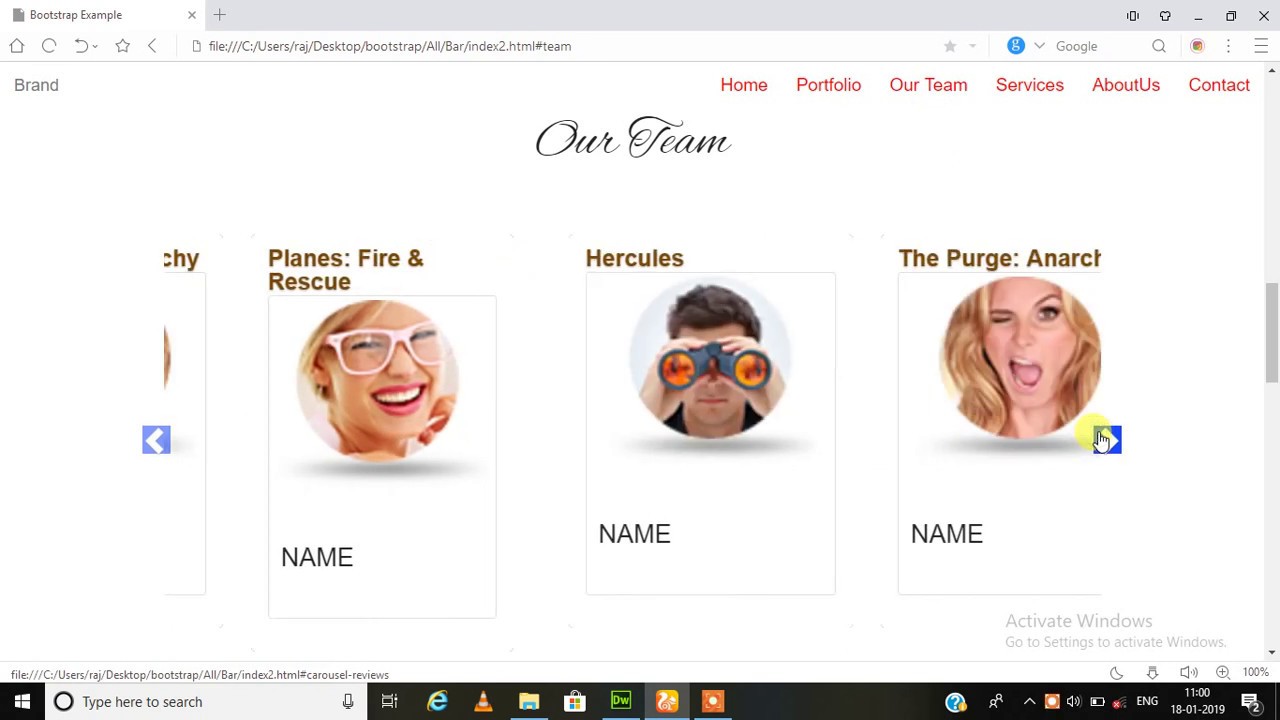Open the Windows Start menu
The width and height of the screenshot is (1280, 720).
[x=22, y=702]
